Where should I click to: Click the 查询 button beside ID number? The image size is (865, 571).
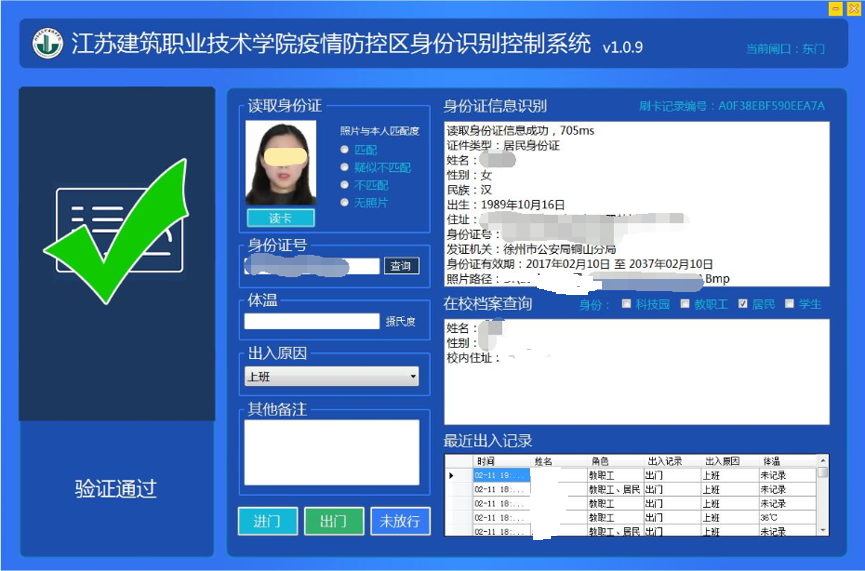[x=400, y=266]
